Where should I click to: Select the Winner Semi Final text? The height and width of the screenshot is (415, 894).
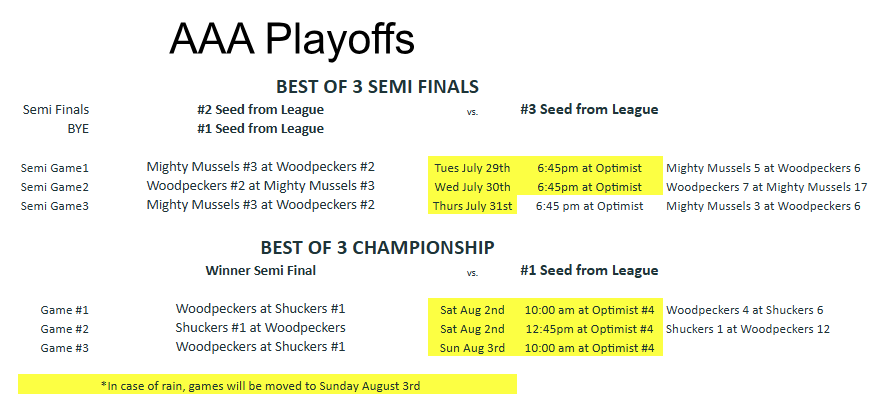coord(261,270)
